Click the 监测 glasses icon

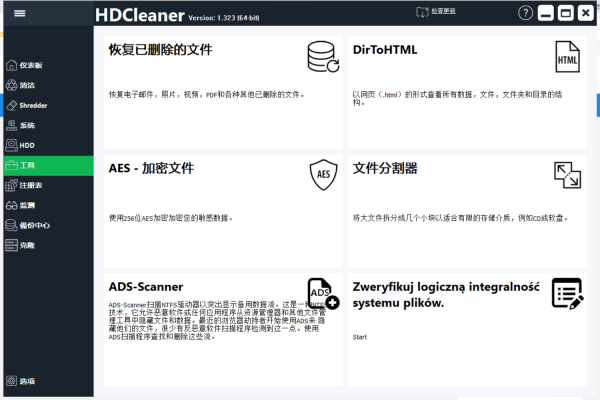click(11, 206)
